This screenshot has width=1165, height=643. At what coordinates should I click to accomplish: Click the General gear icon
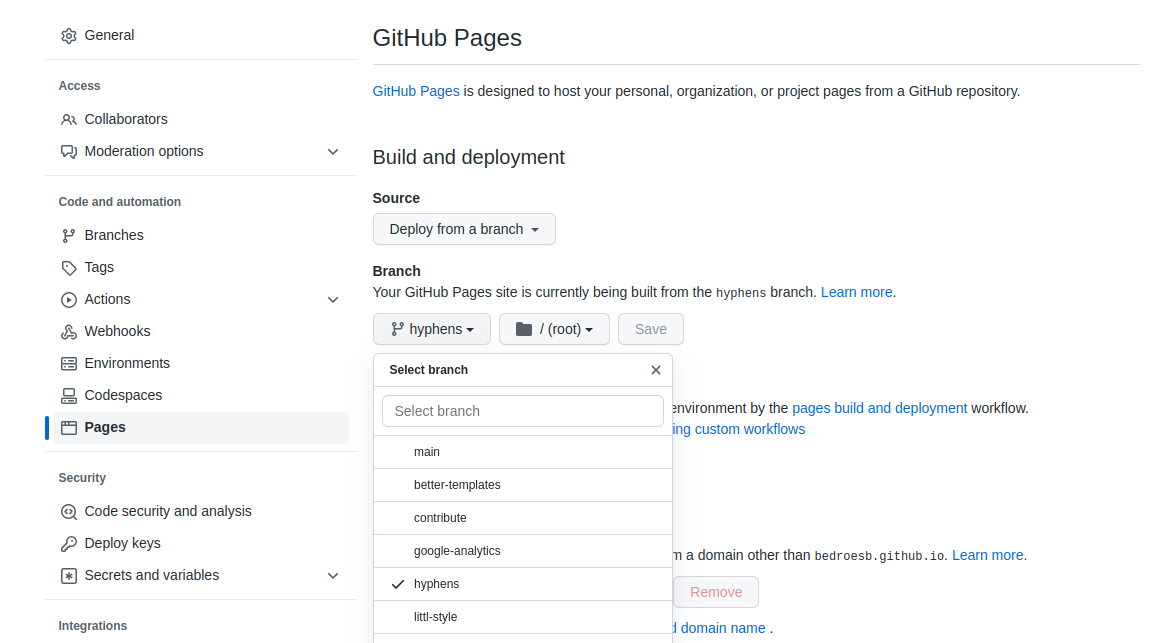(69, 36)
